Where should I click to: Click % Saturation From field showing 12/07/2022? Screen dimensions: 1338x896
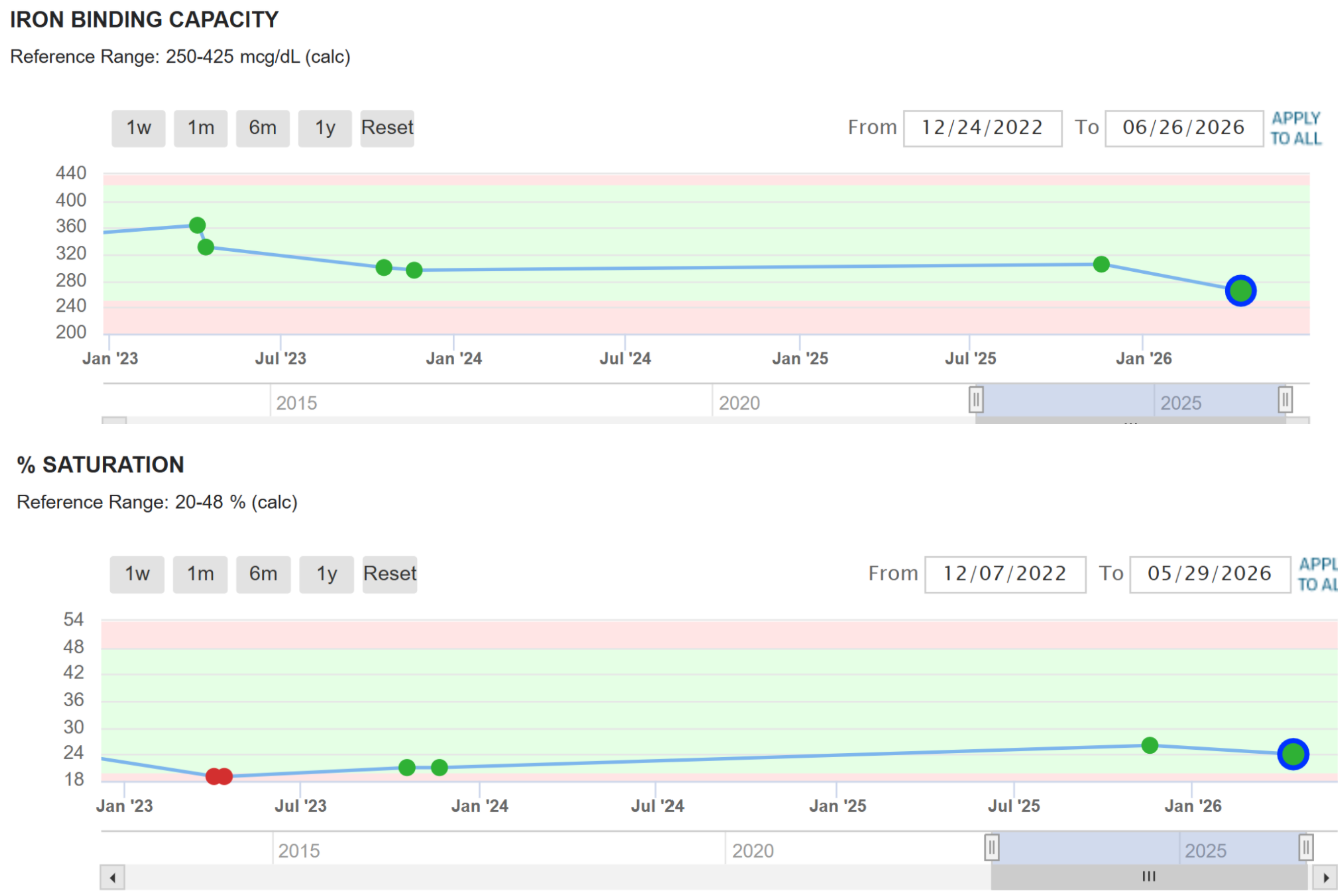[1005, 574]
